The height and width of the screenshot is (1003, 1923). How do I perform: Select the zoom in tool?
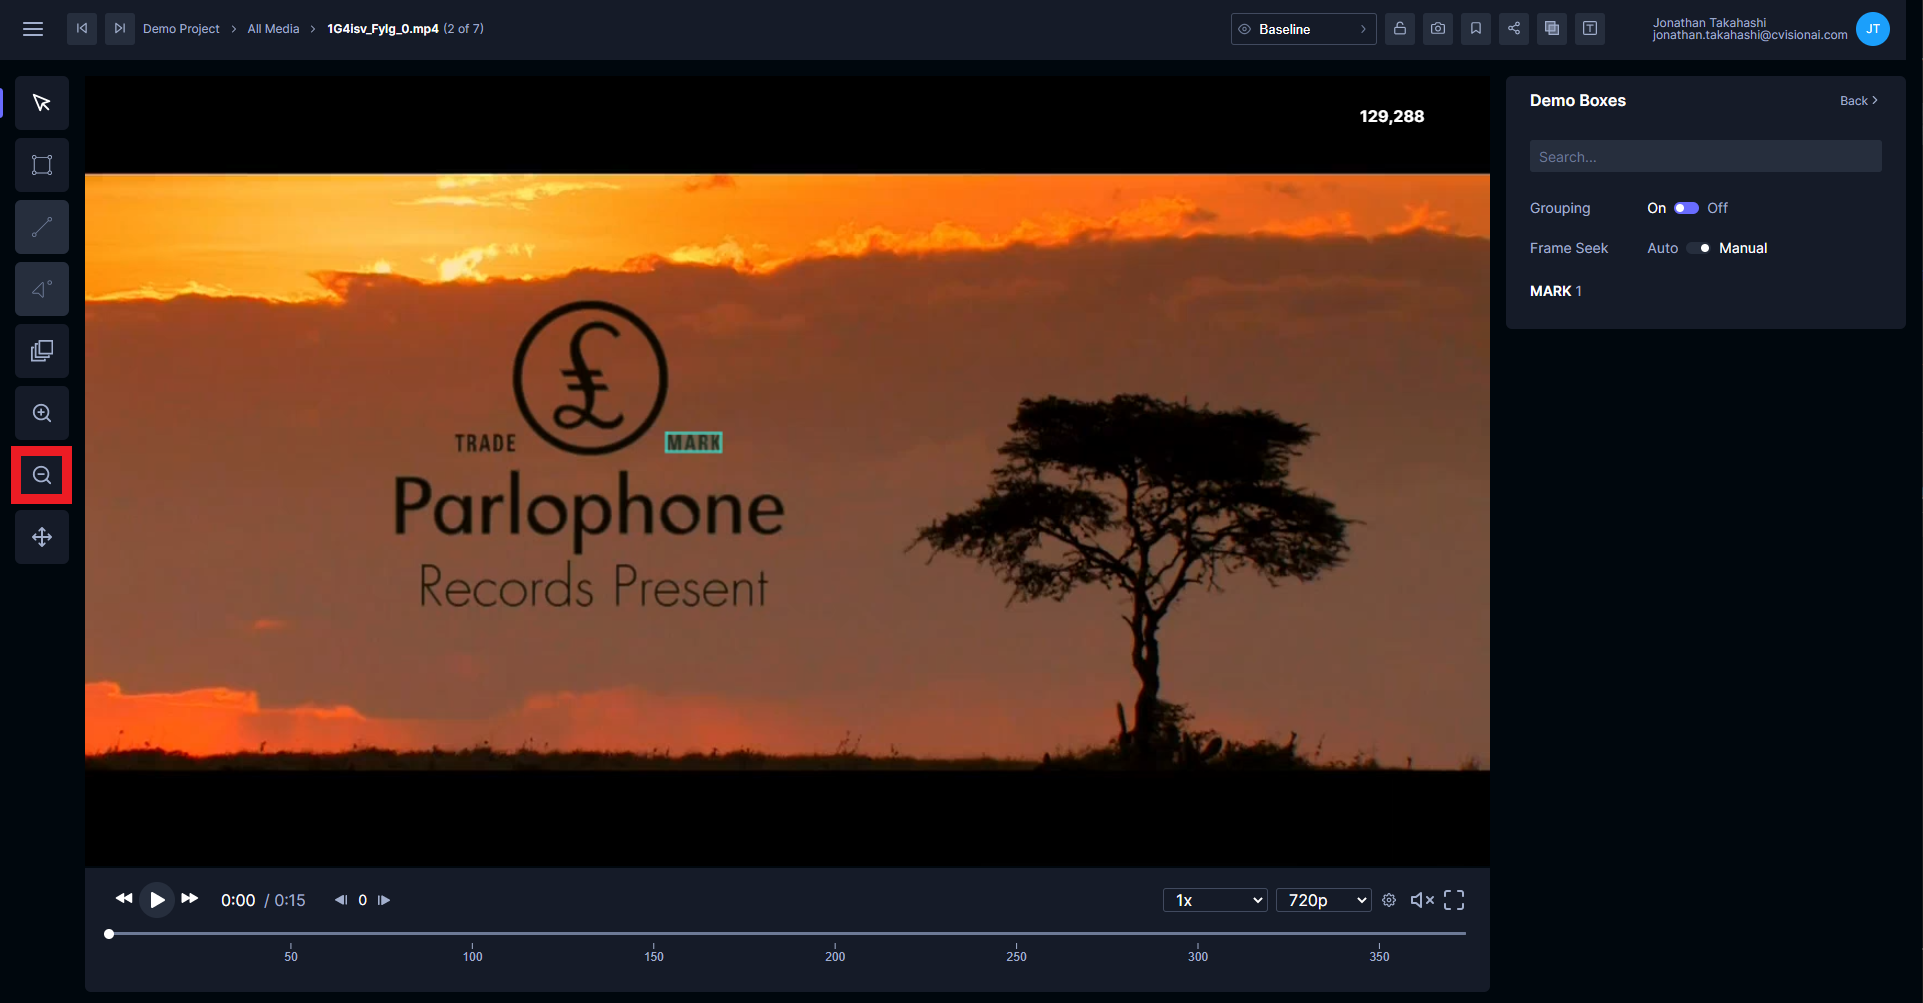[42, 413]
